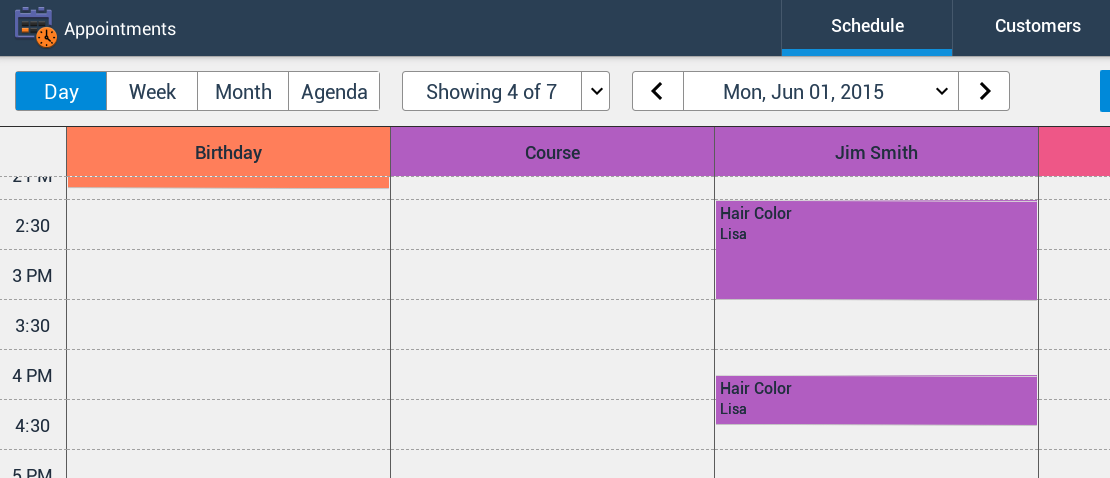Select the Birthday column header
This screenshot has height=478, width=1110.
229,152
